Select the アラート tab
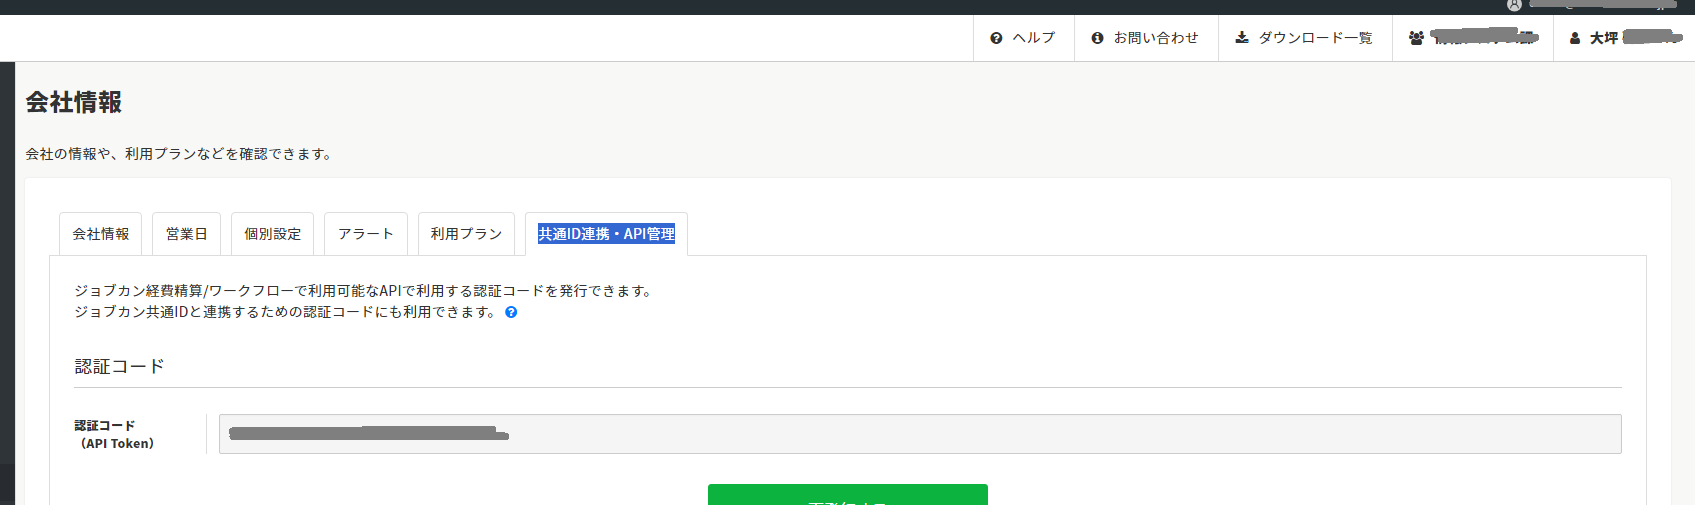Image resolution: width=1695 pixels, height=505 pixels. 366,234
